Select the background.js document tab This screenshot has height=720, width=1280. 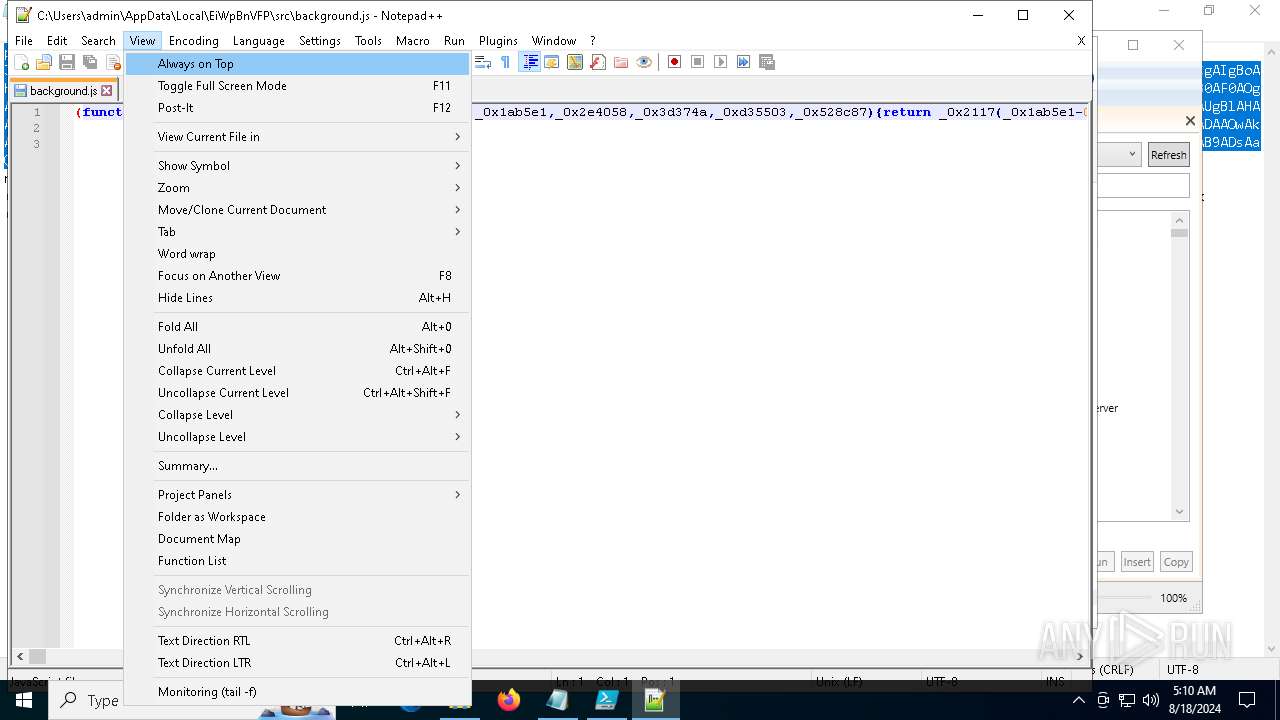(63, 90)
